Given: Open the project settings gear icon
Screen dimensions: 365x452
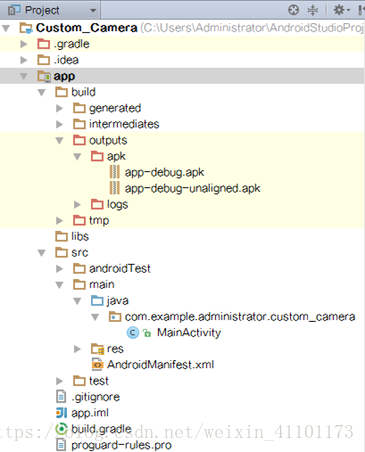Looking at the screenshot, I should pos(342,10).
